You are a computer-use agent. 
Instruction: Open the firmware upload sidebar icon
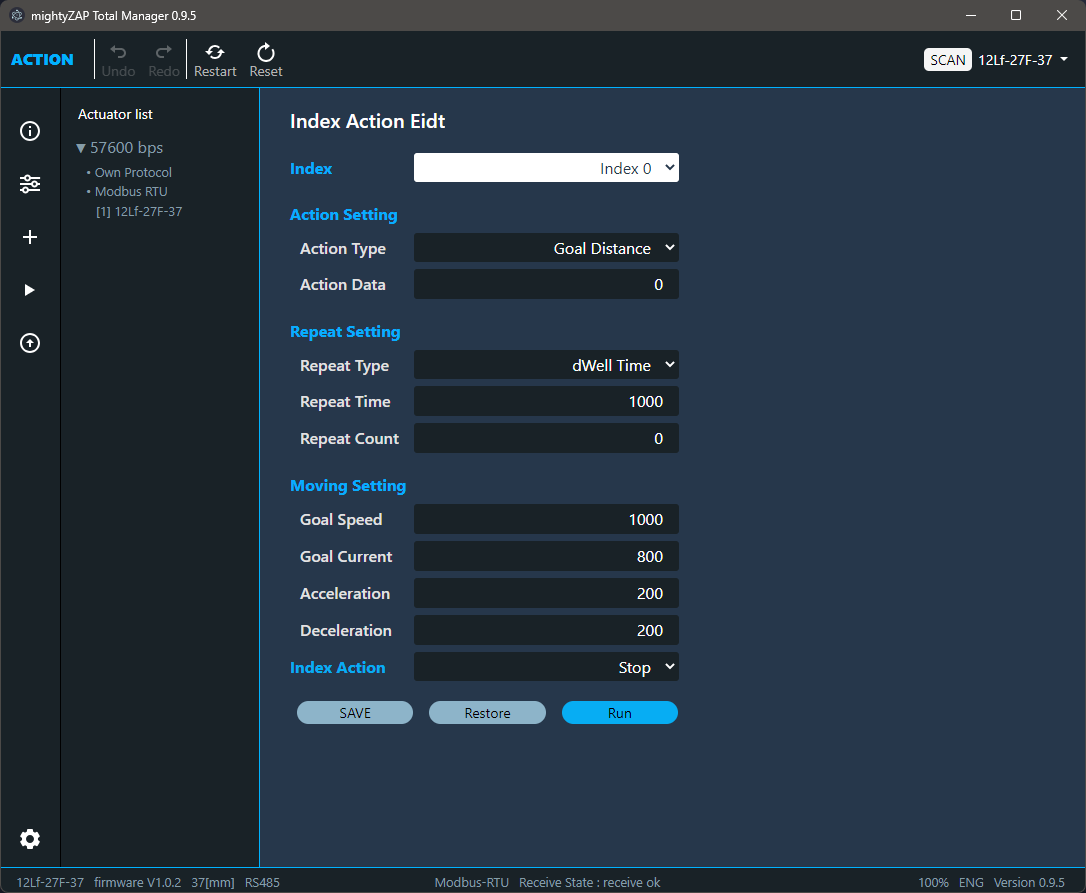(x=30, y=343)
